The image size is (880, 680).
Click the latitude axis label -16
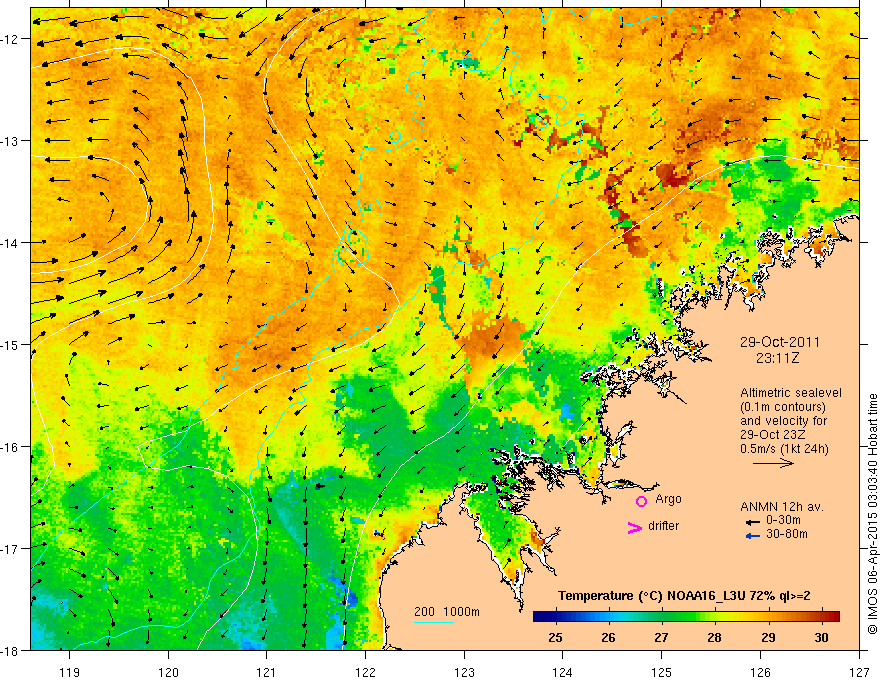pos(10,447)
